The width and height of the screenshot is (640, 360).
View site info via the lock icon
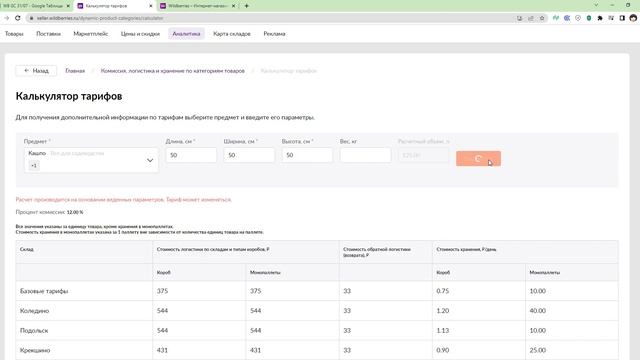tap(31, 18)
